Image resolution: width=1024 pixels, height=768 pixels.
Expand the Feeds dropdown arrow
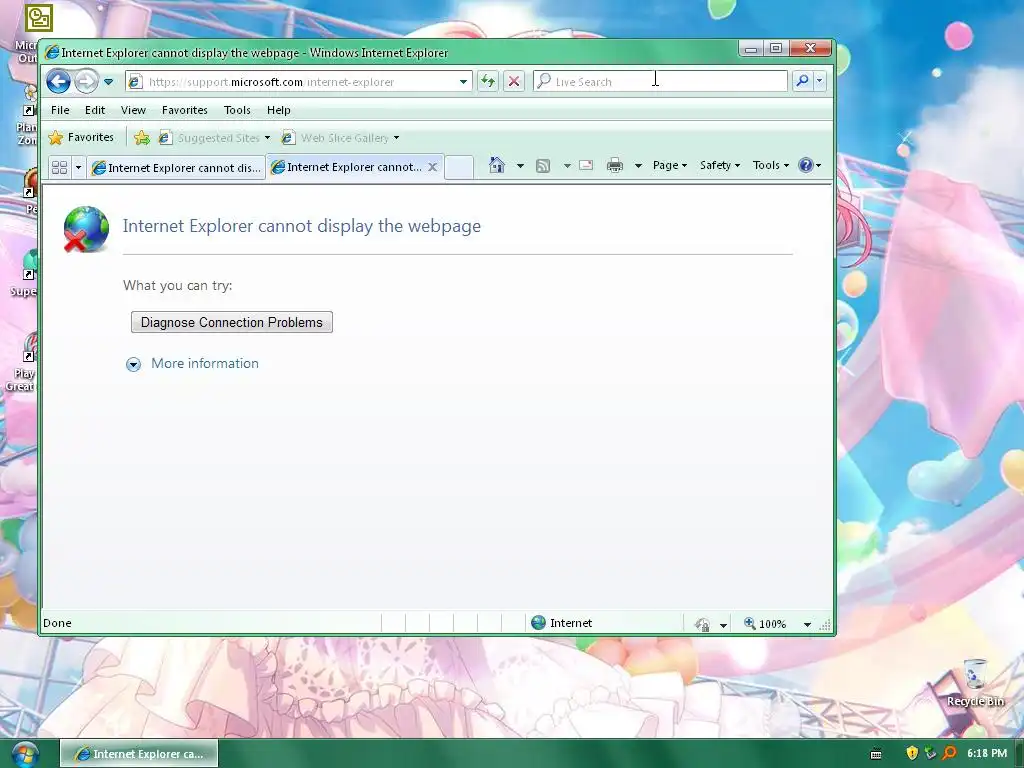click(x=567, y=166)
